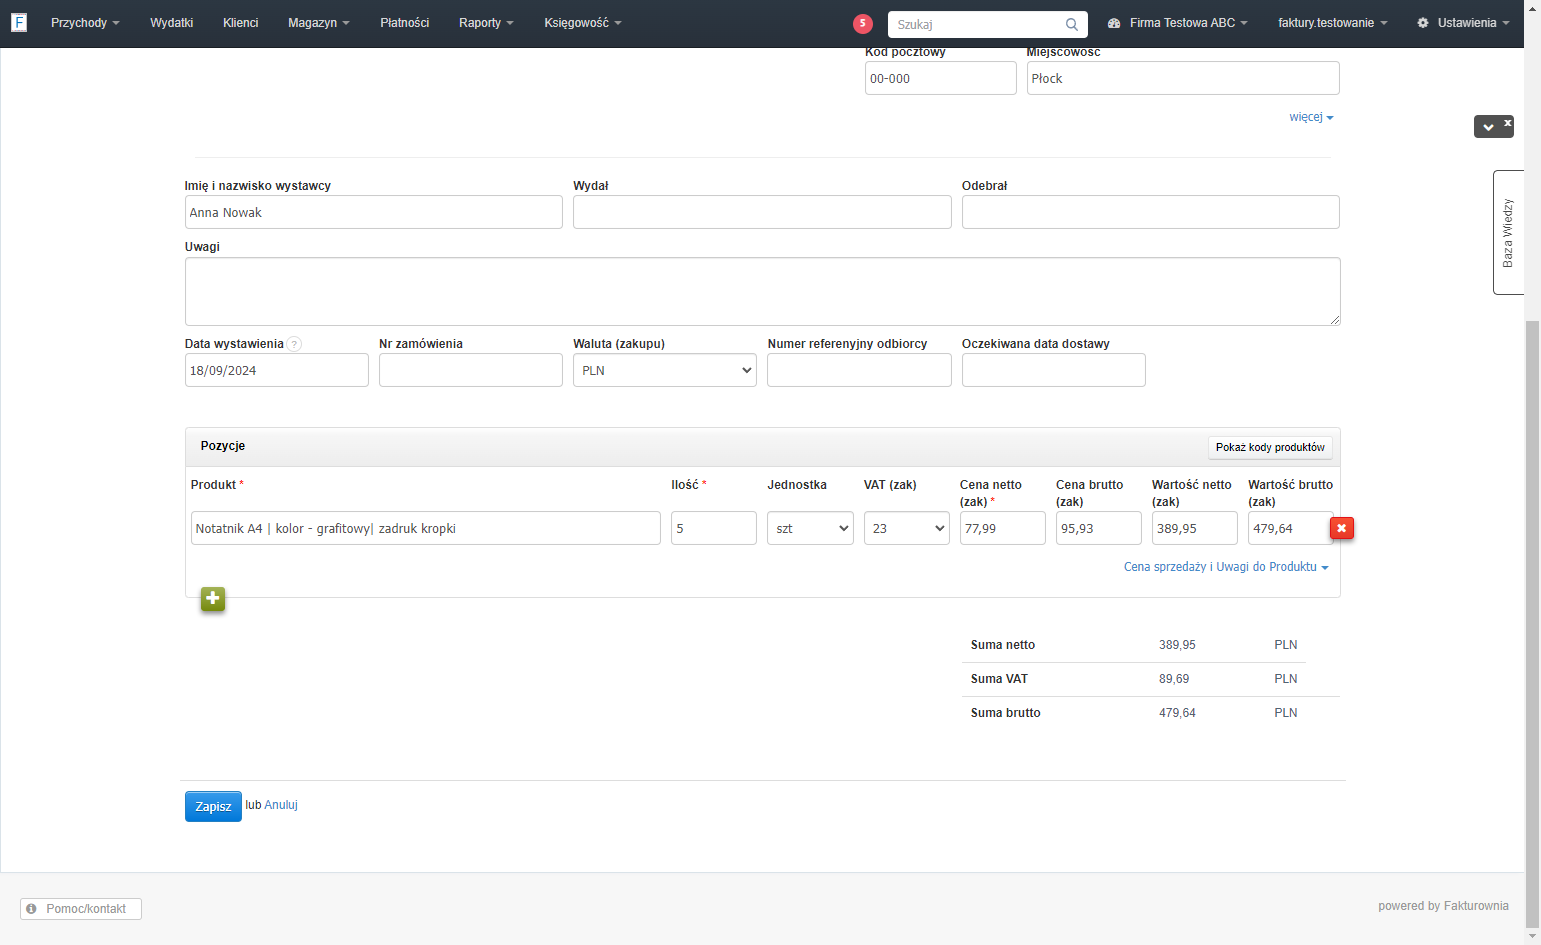The image size is (1541, 945).
Task: Click into the Uwagi text area
Action: pos(763,291)
